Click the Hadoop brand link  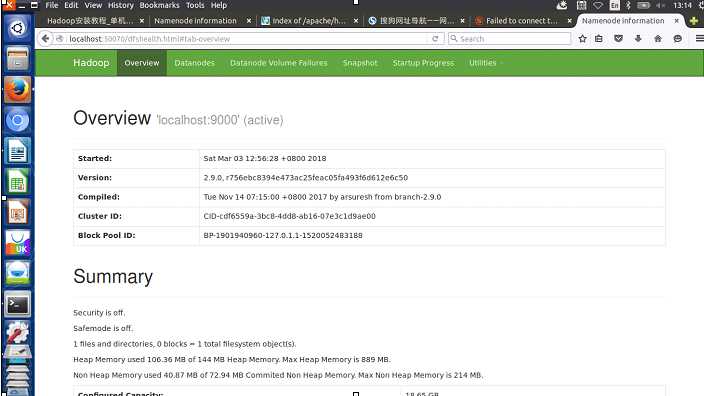(x=91, y=63)
